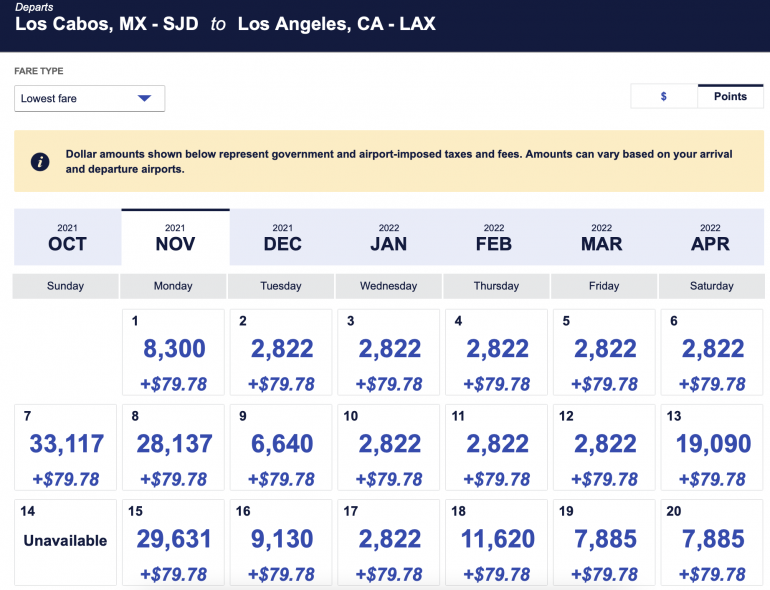Pick November 7 fare of 33,117 points
This screenshot has height=590, width=770.
[x=66, y=447]
